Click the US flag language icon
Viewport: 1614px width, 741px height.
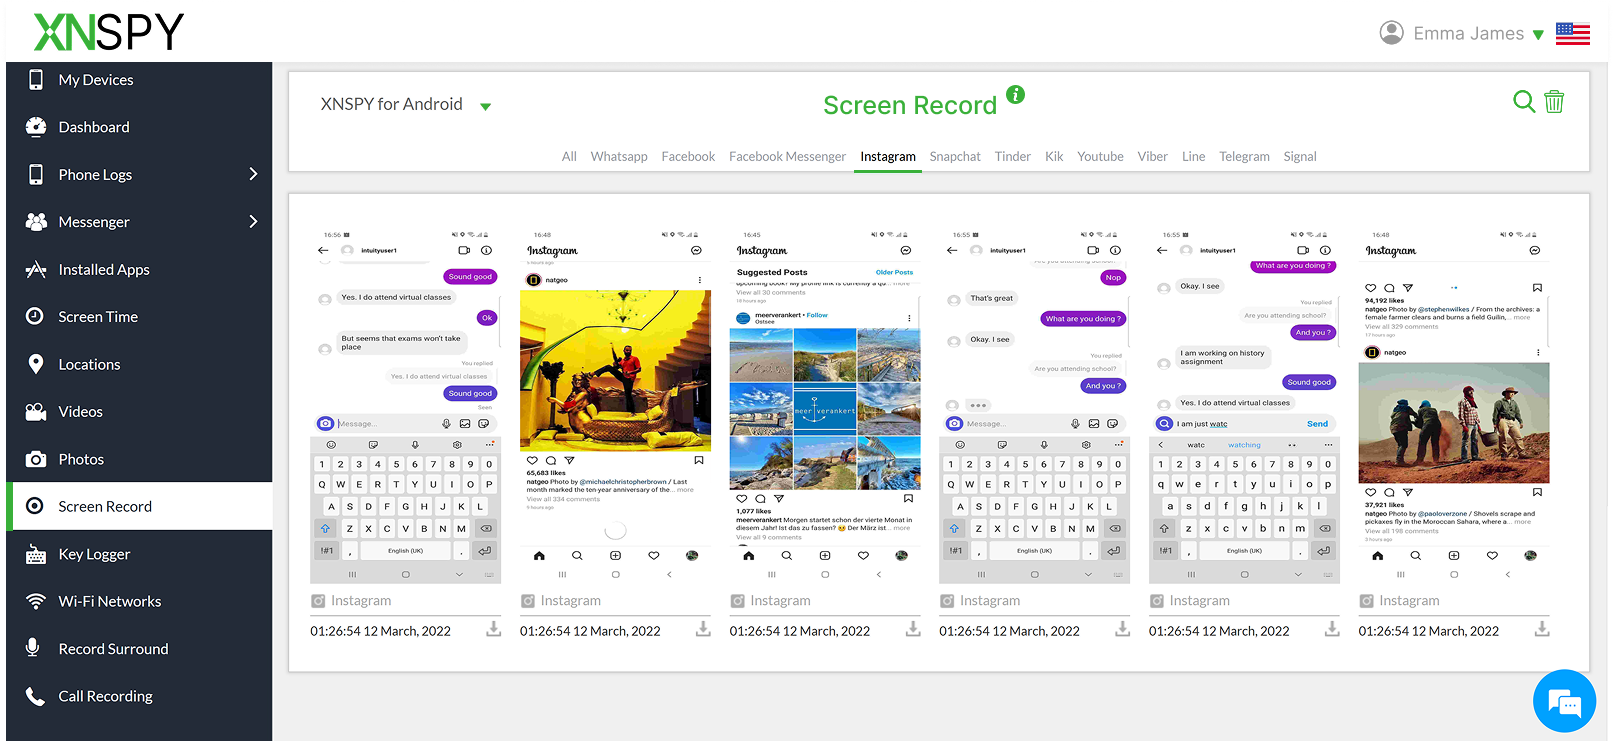coord(1573,33)
